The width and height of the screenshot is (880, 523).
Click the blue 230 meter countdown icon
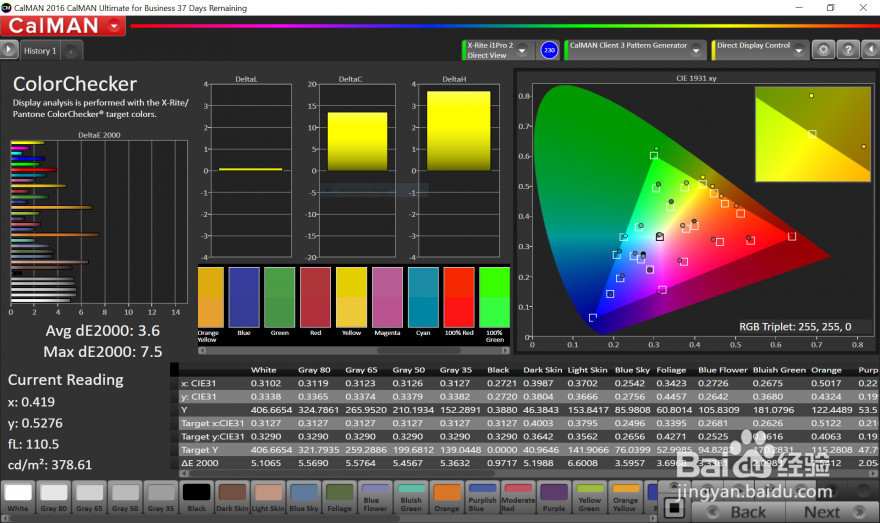[x=549, y=50]
